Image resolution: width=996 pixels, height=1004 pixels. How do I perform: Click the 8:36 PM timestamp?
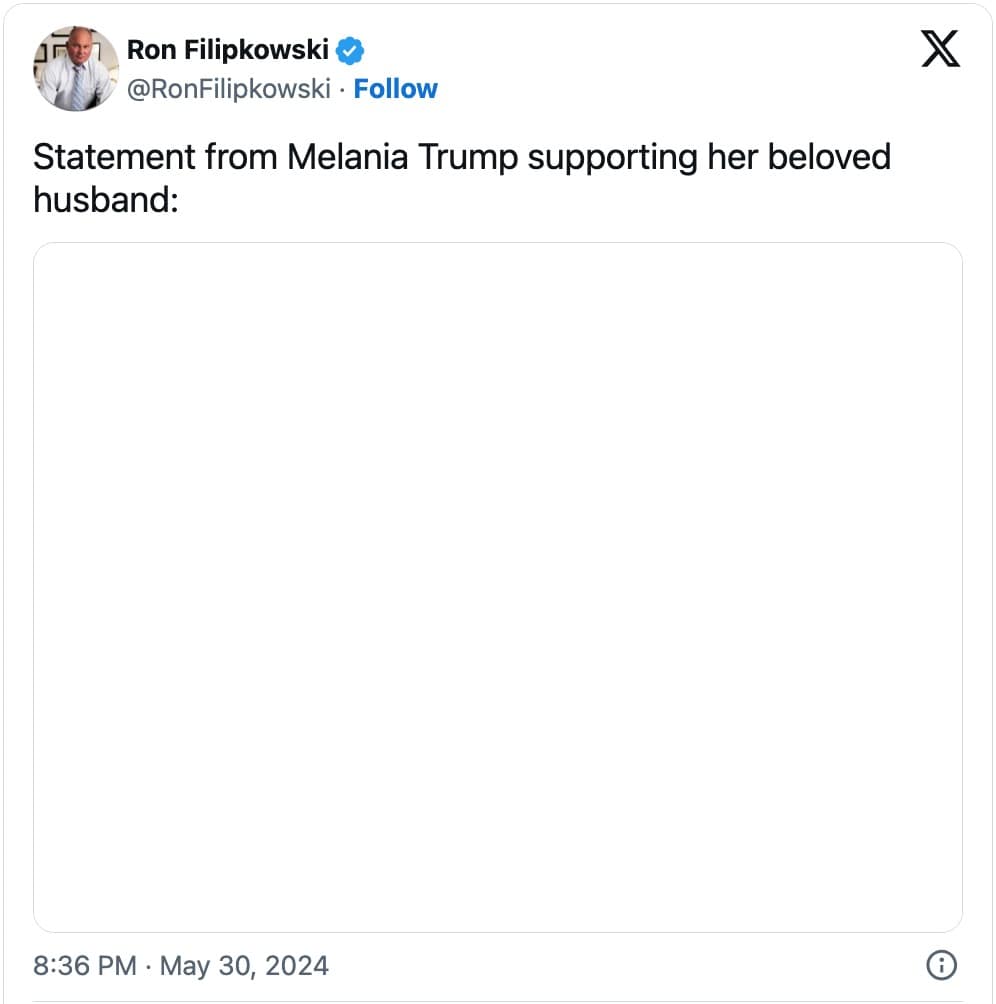point(85,965)
